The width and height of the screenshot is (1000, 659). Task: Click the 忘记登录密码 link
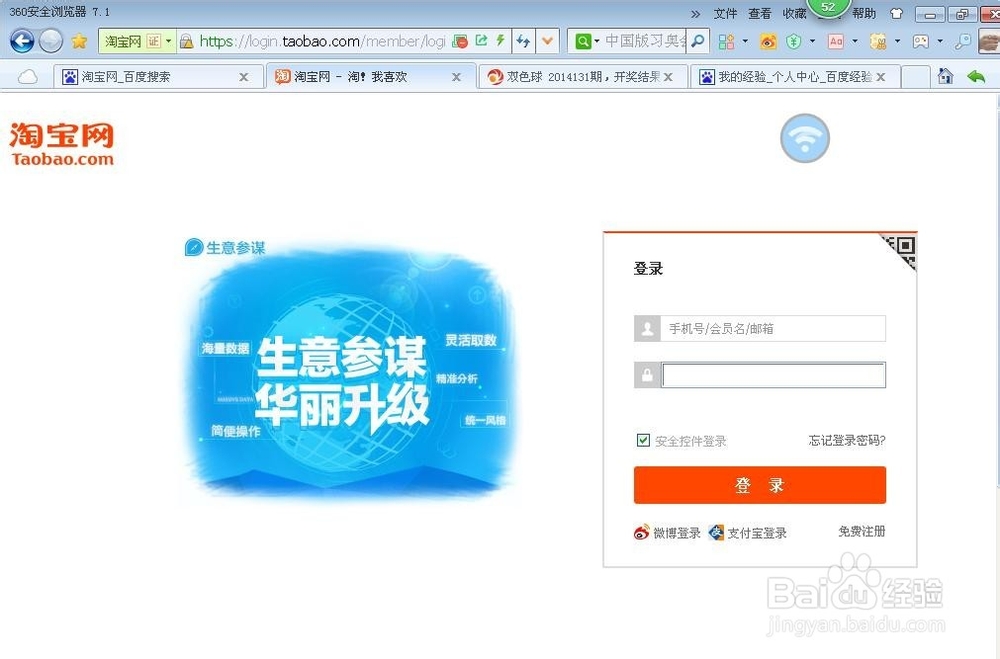click(x=845, y=439)
